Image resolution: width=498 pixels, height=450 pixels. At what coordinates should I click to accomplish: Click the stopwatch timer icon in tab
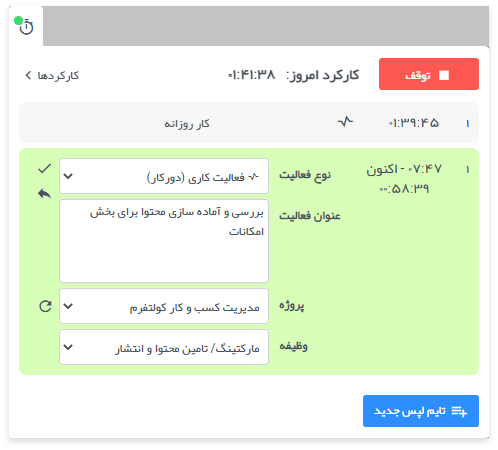pos(26,27)
